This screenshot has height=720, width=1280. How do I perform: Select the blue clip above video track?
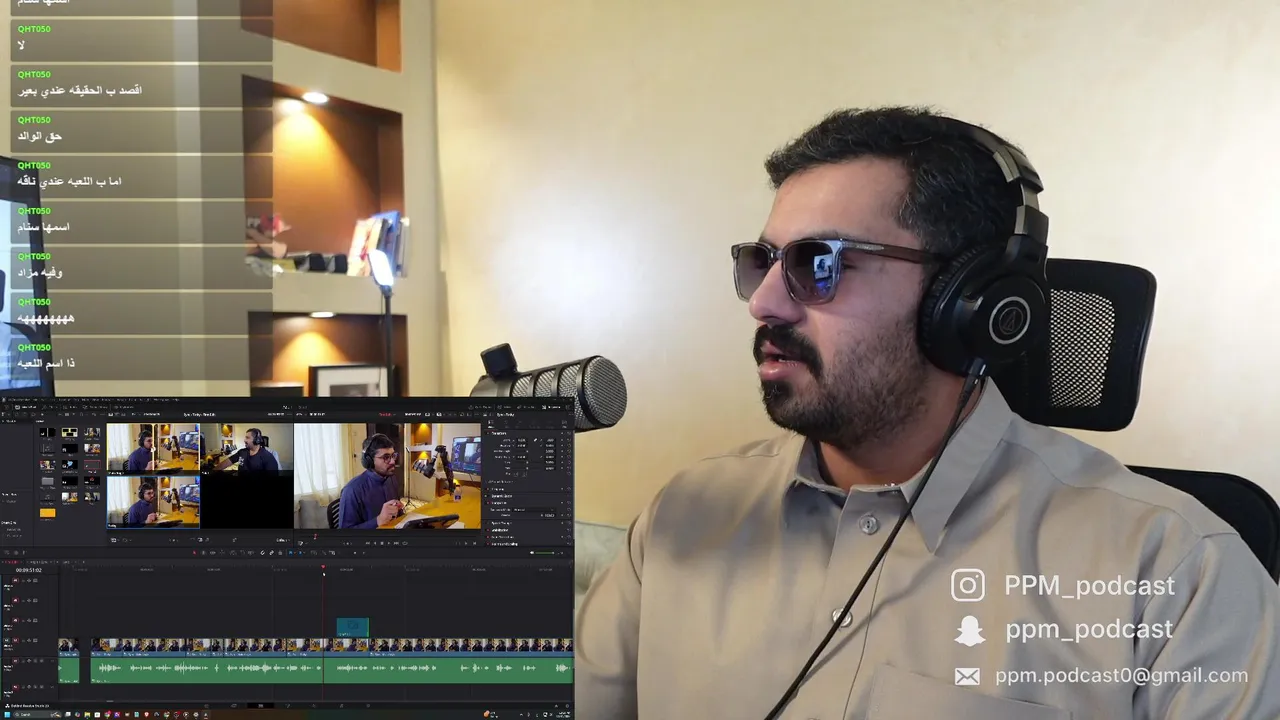coord(352,627)
